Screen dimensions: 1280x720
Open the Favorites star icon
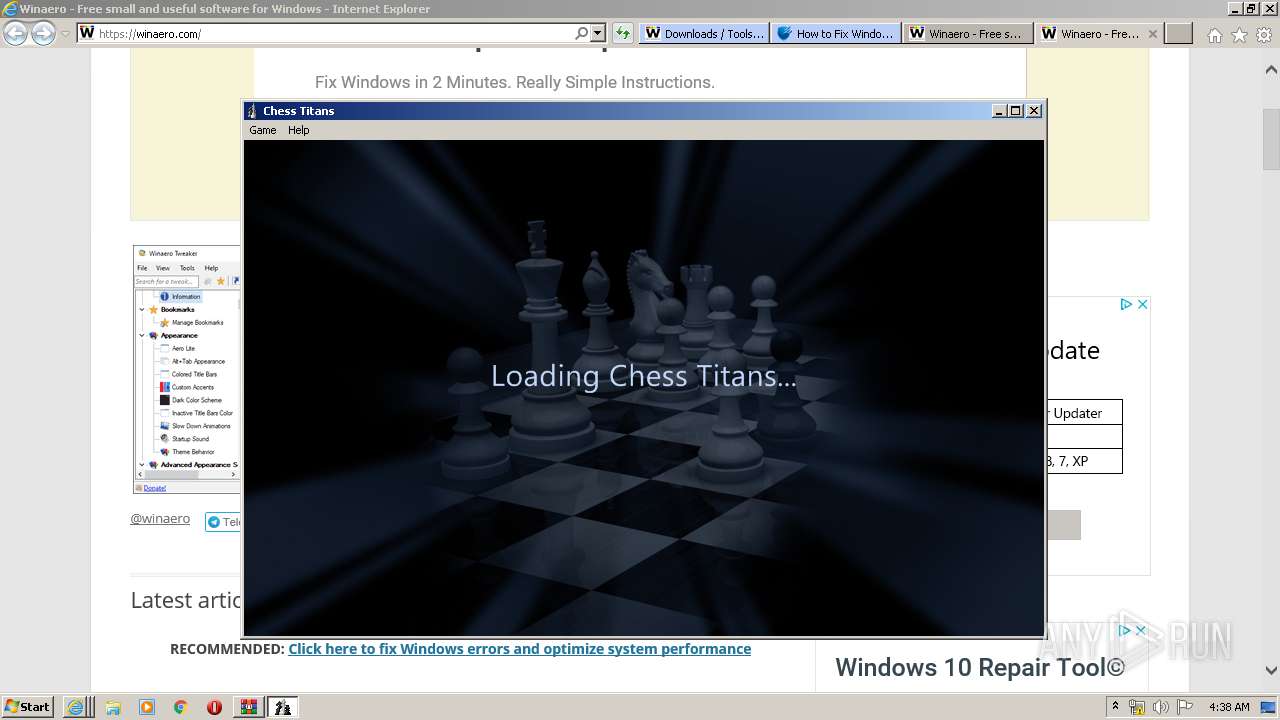[x=1239, y=35]
